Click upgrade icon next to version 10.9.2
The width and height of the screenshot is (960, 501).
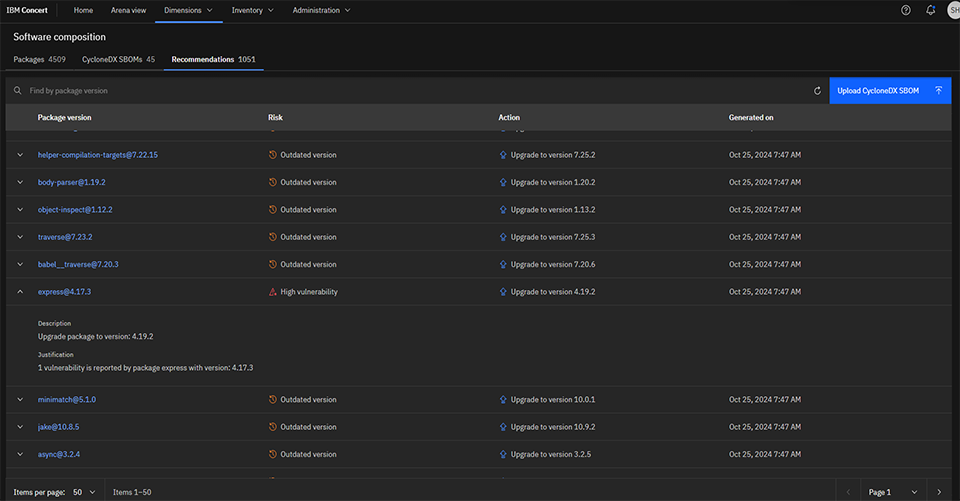click(x=503, y=427)
